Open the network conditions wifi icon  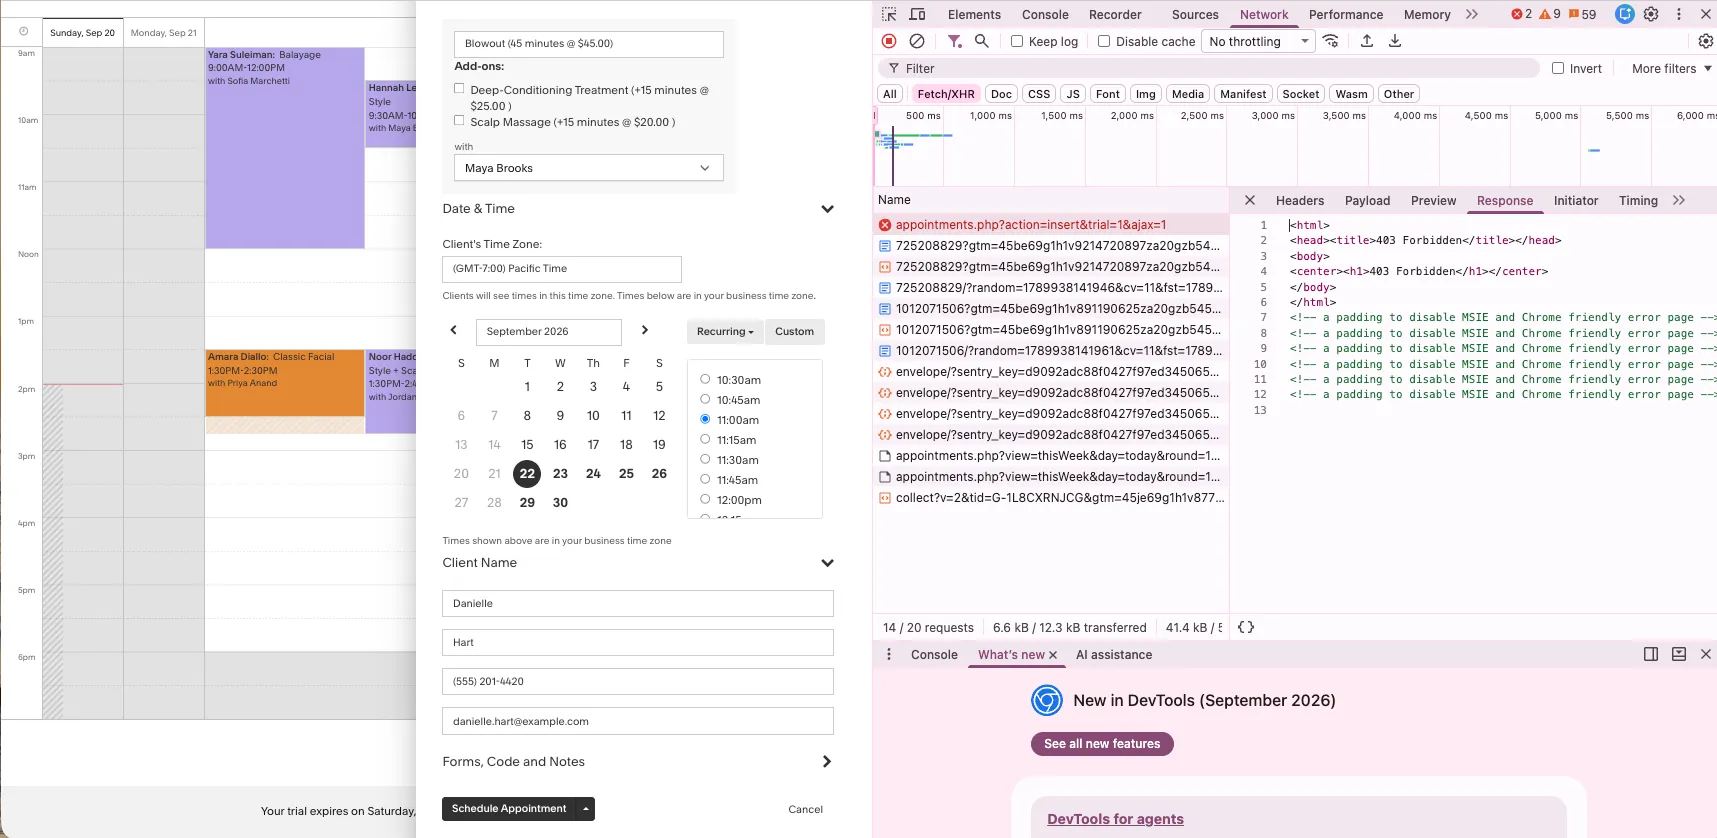pyautogui.click(x=1331, y=41)
